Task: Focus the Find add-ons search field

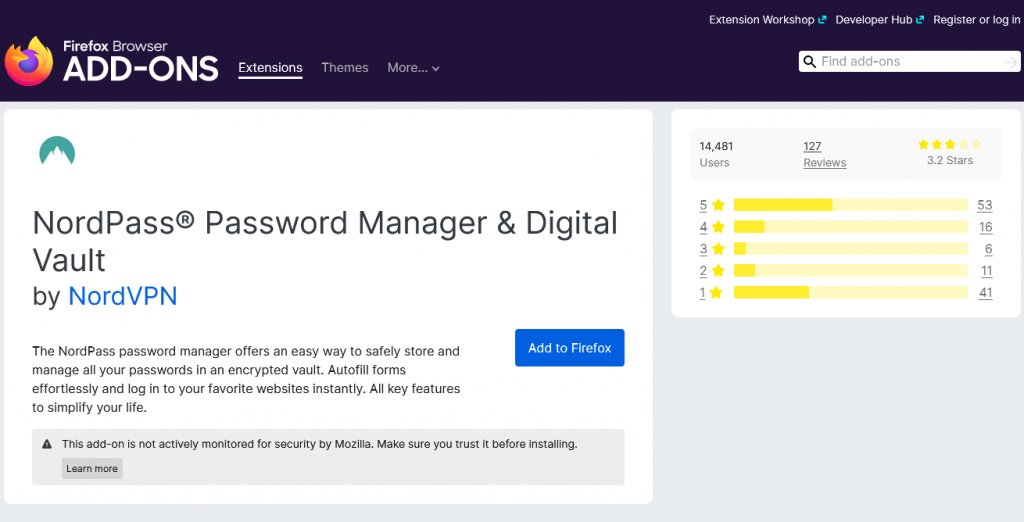Action: click(910, 61)
